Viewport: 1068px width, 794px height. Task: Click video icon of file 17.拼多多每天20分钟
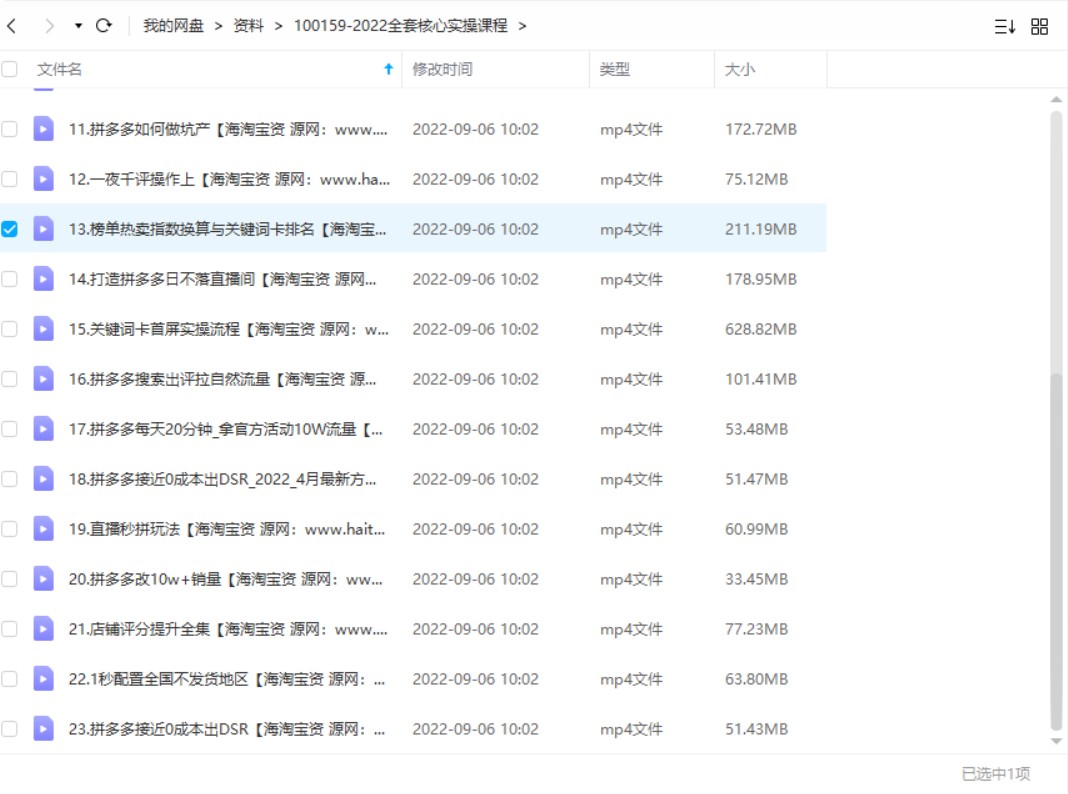[44, 429]
